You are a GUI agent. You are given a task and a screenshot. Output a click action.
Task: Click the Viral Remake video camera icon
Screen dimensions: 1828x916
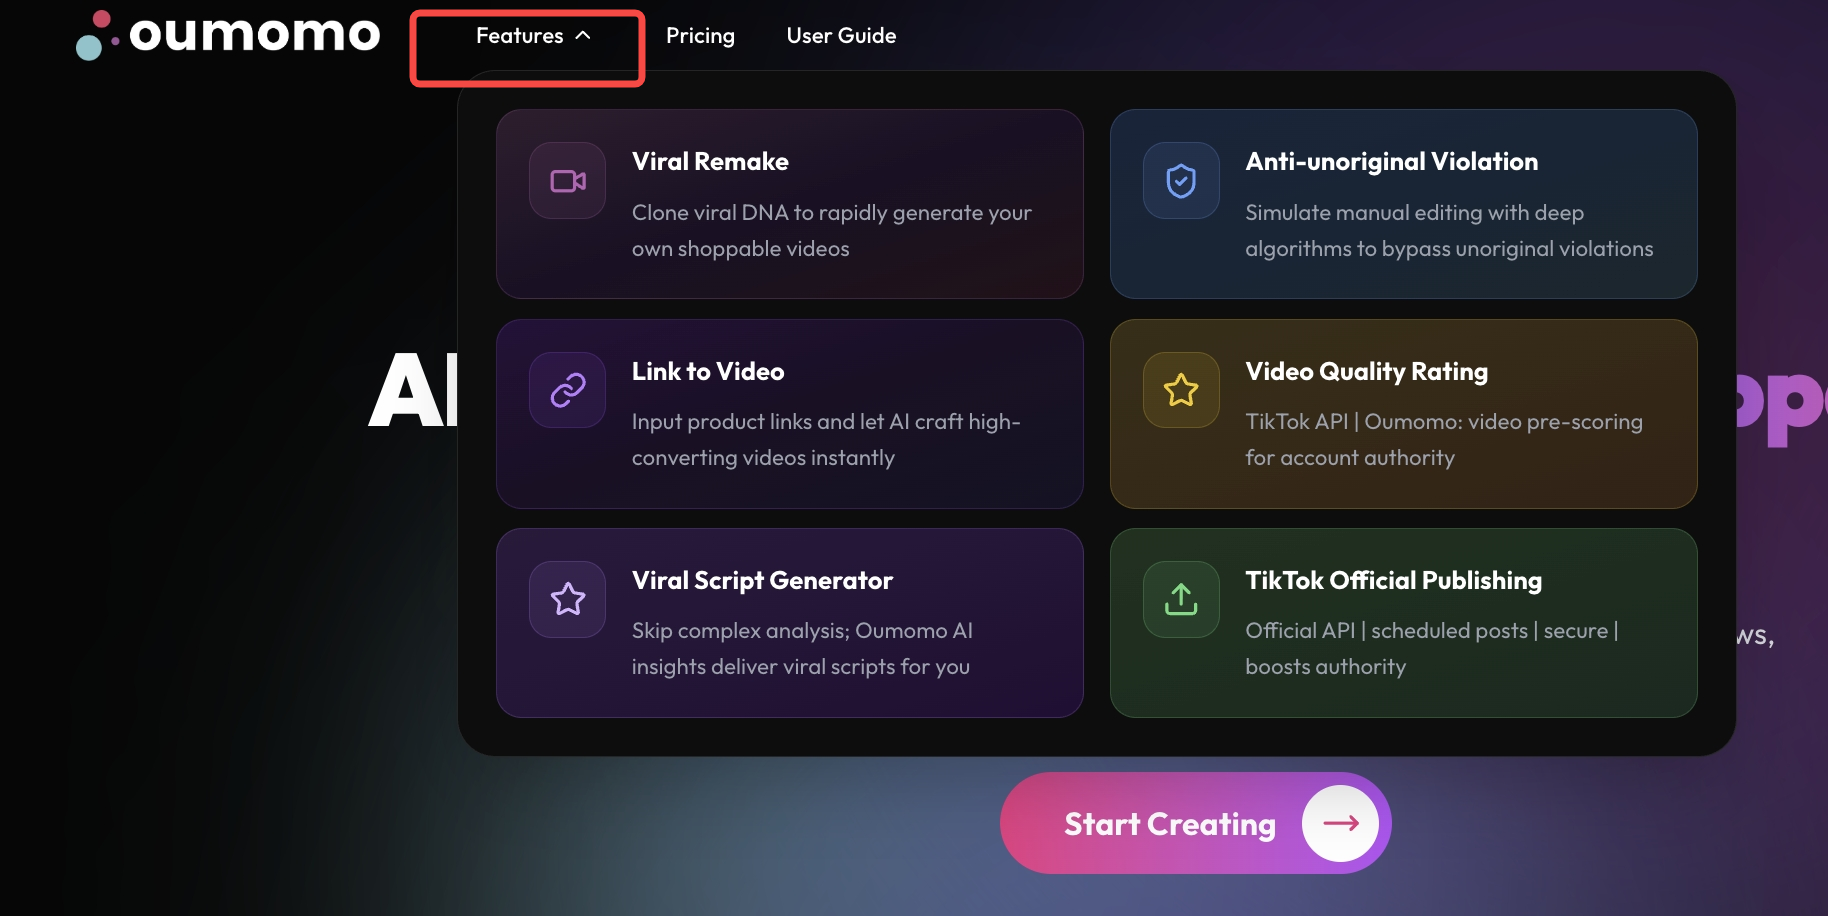click(568, 181)
